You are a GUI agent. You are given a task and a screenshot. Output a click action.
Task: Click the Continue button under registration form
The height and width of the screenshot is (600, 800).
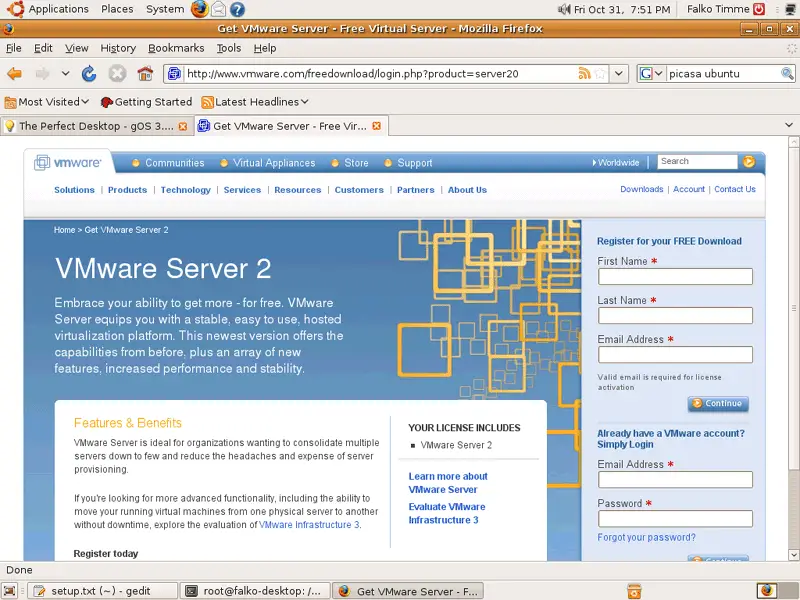[718, 404]
